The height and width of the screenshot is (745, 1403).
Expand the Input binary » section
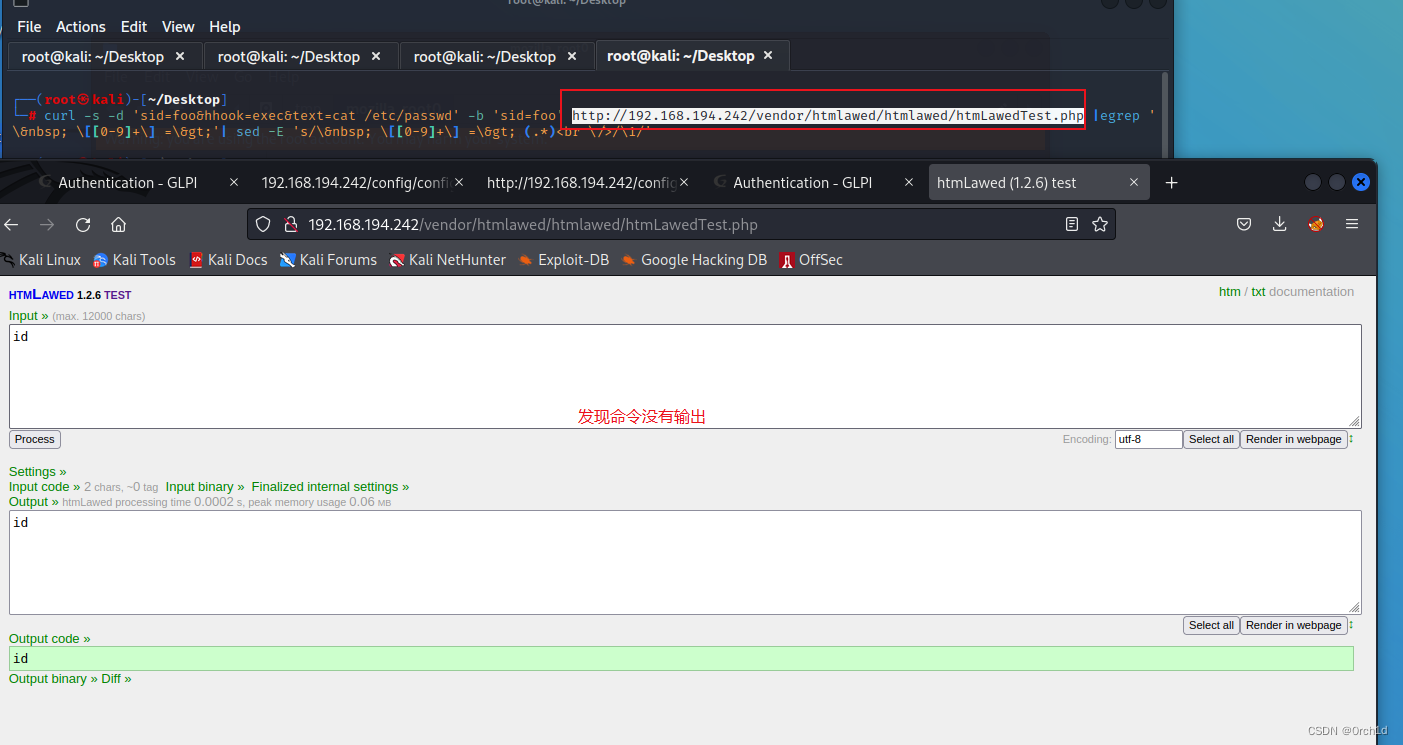205,487
